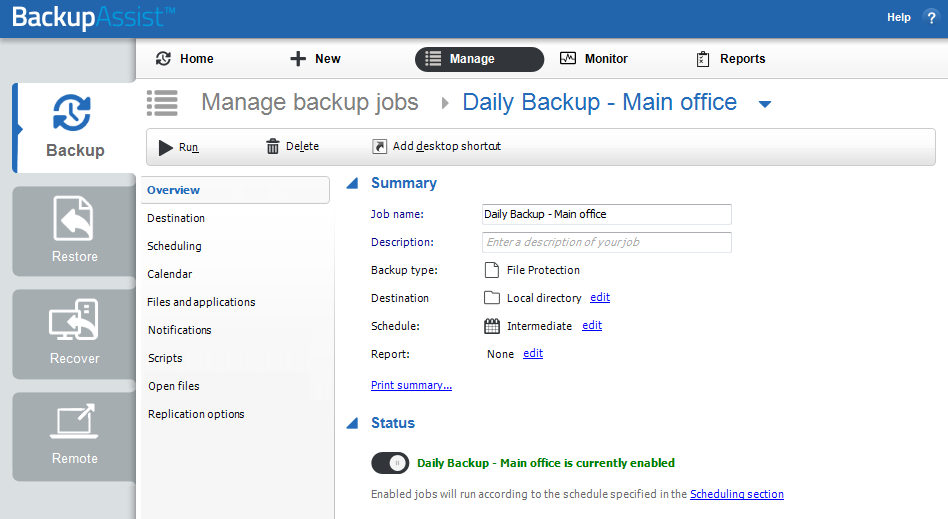The image size is (948, 519).
Task: Click the File Protection document icon
Action: [492, 270]
